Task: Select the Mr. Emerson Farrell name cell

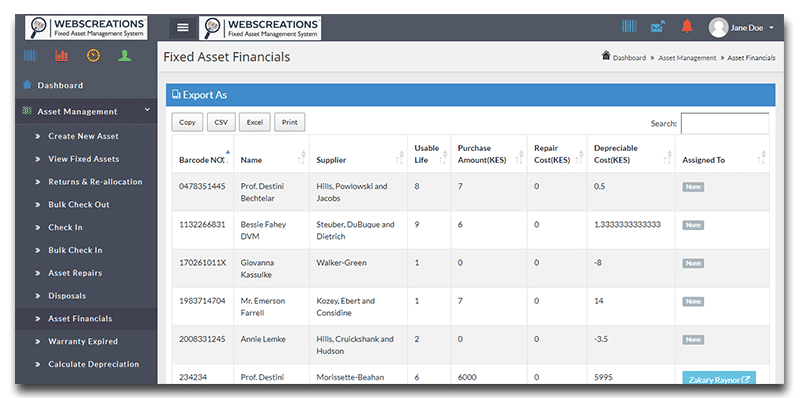Action: 271,307
